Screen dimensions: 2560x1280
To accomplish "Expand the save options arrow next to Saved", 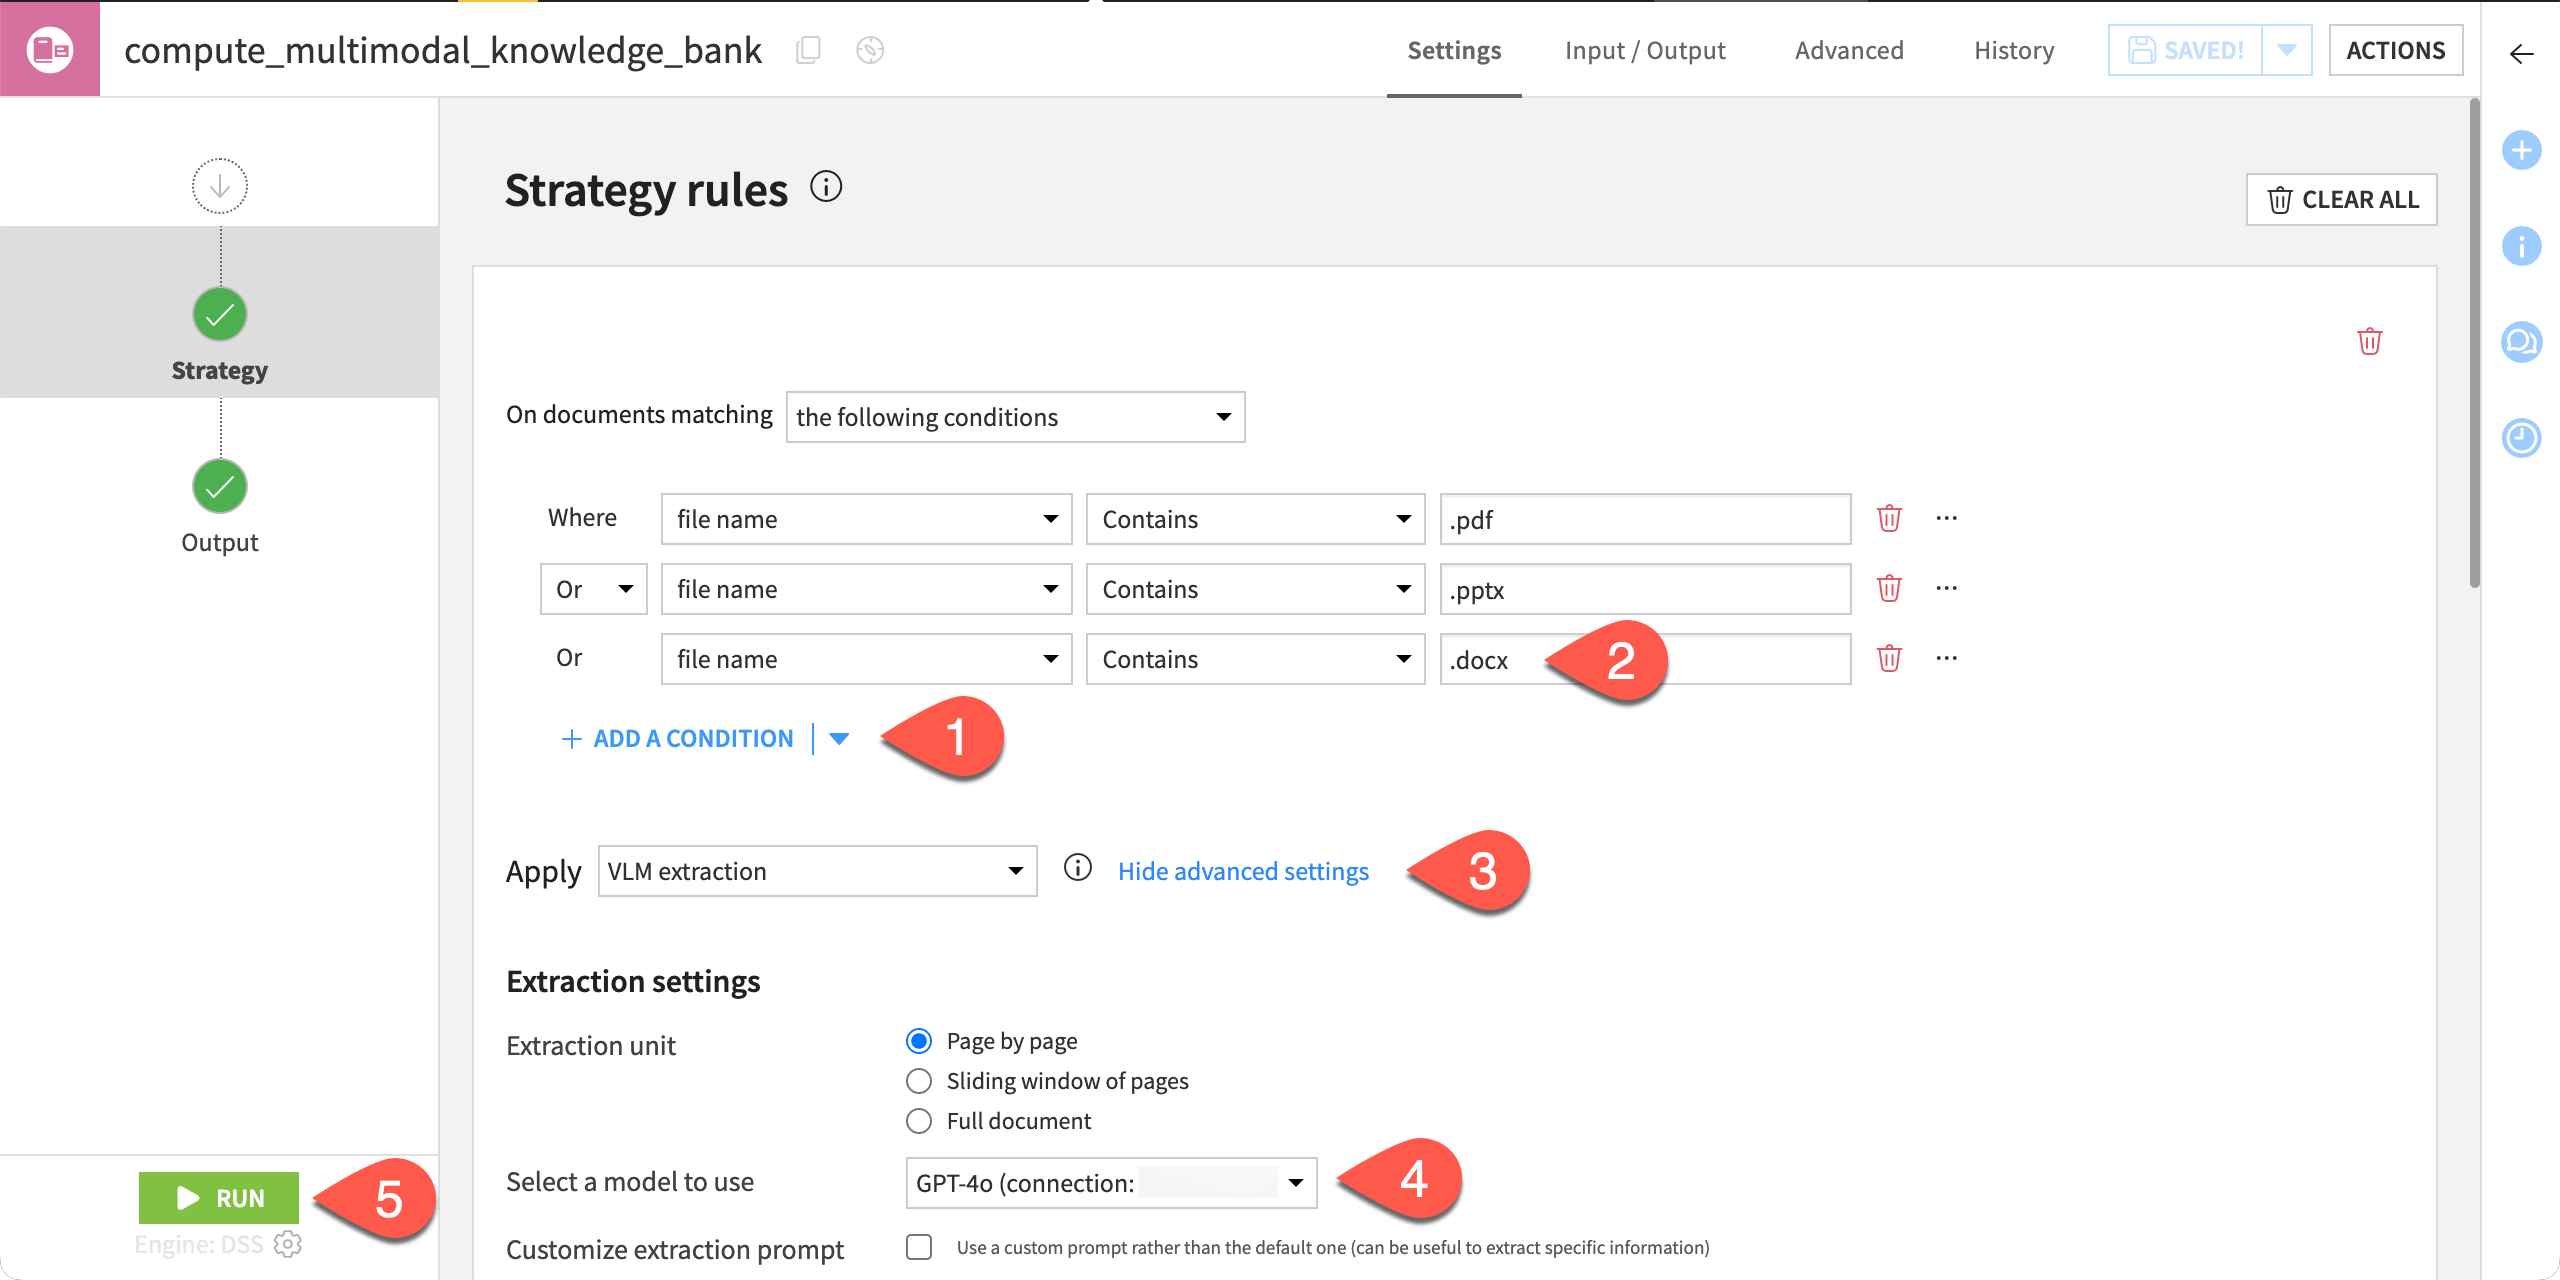I will click(x=2287, y=50).
